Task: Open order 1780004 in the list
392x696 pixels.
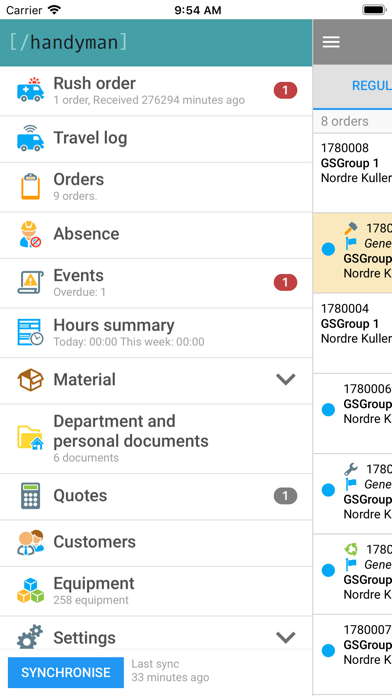Action: (x=352, y=333)
